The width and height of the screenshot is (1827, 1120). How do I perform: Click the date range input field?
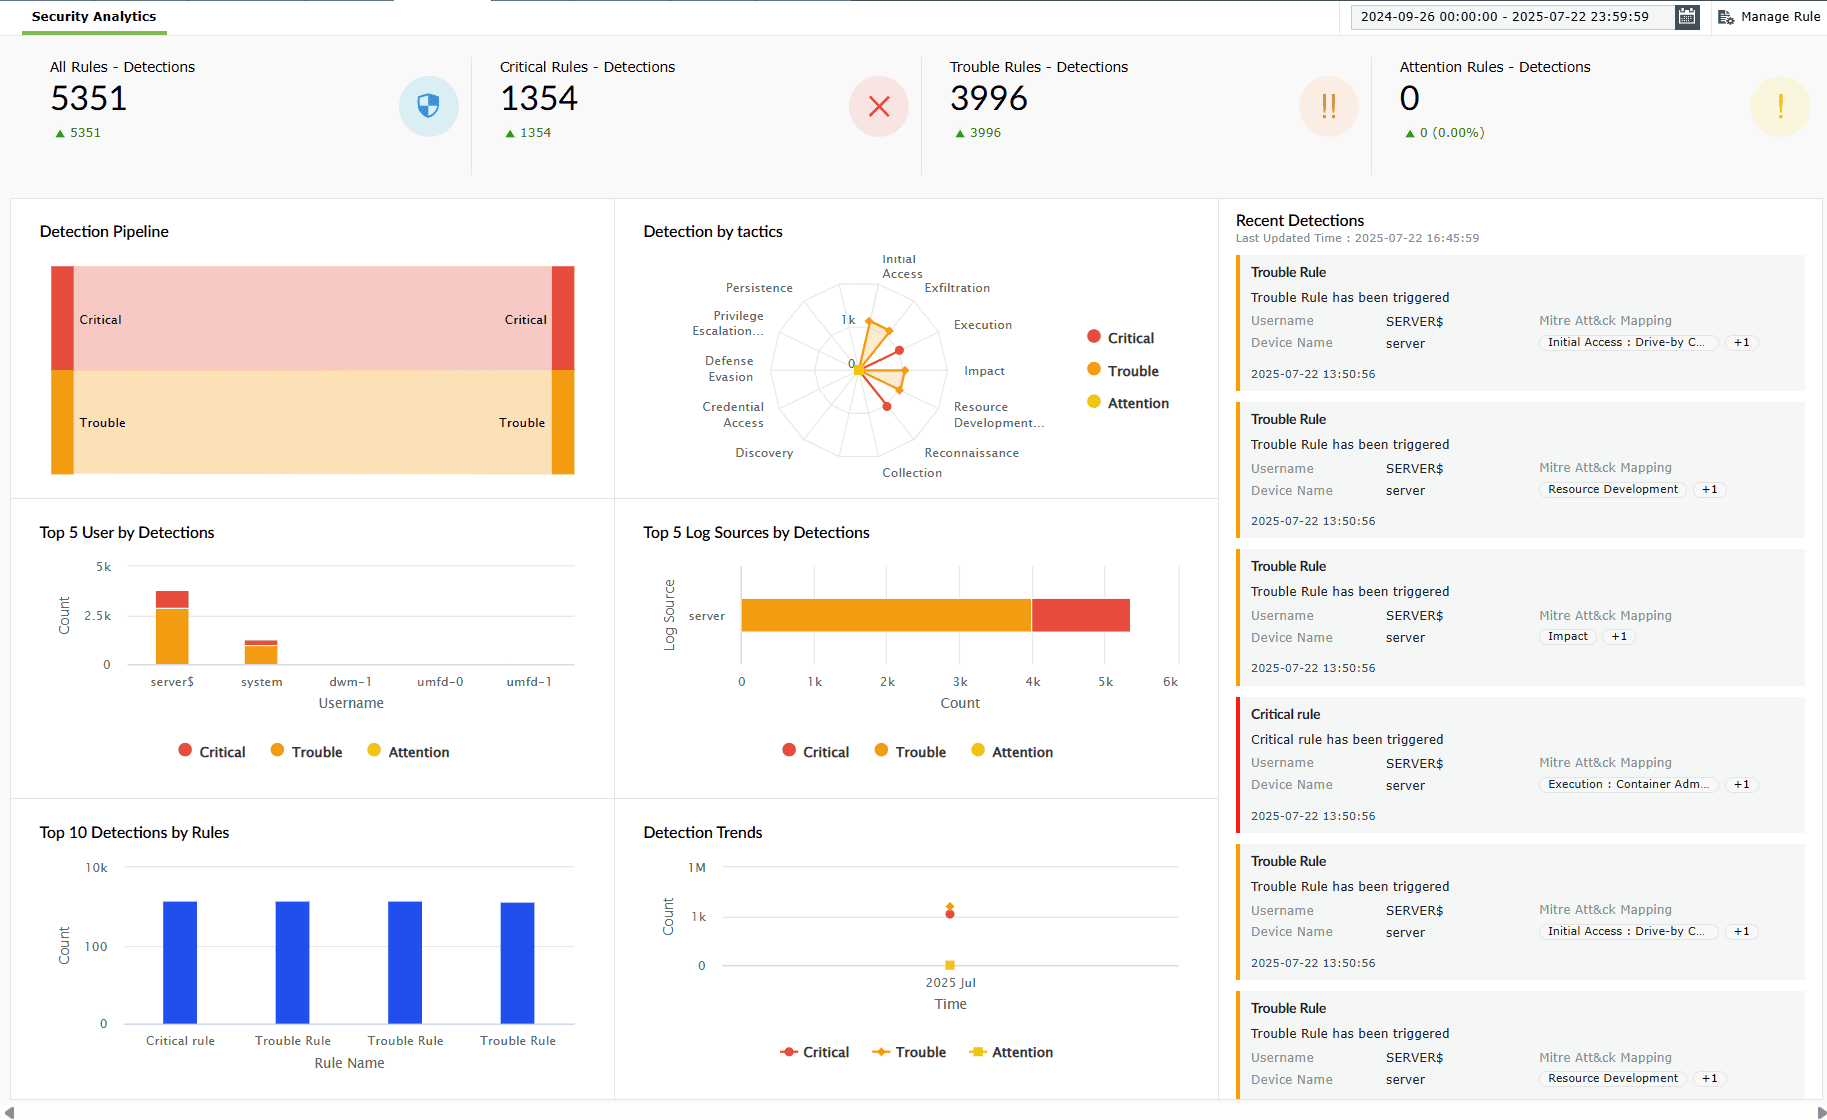(1510, 17)
